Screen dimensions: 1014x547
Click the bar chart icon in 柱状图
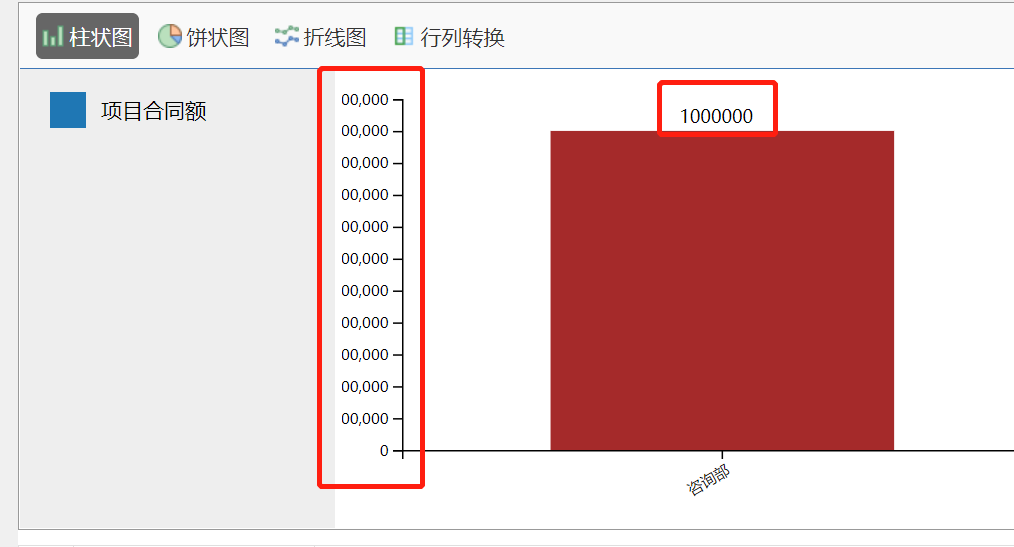pyautogui.click(x=52, y=36)
